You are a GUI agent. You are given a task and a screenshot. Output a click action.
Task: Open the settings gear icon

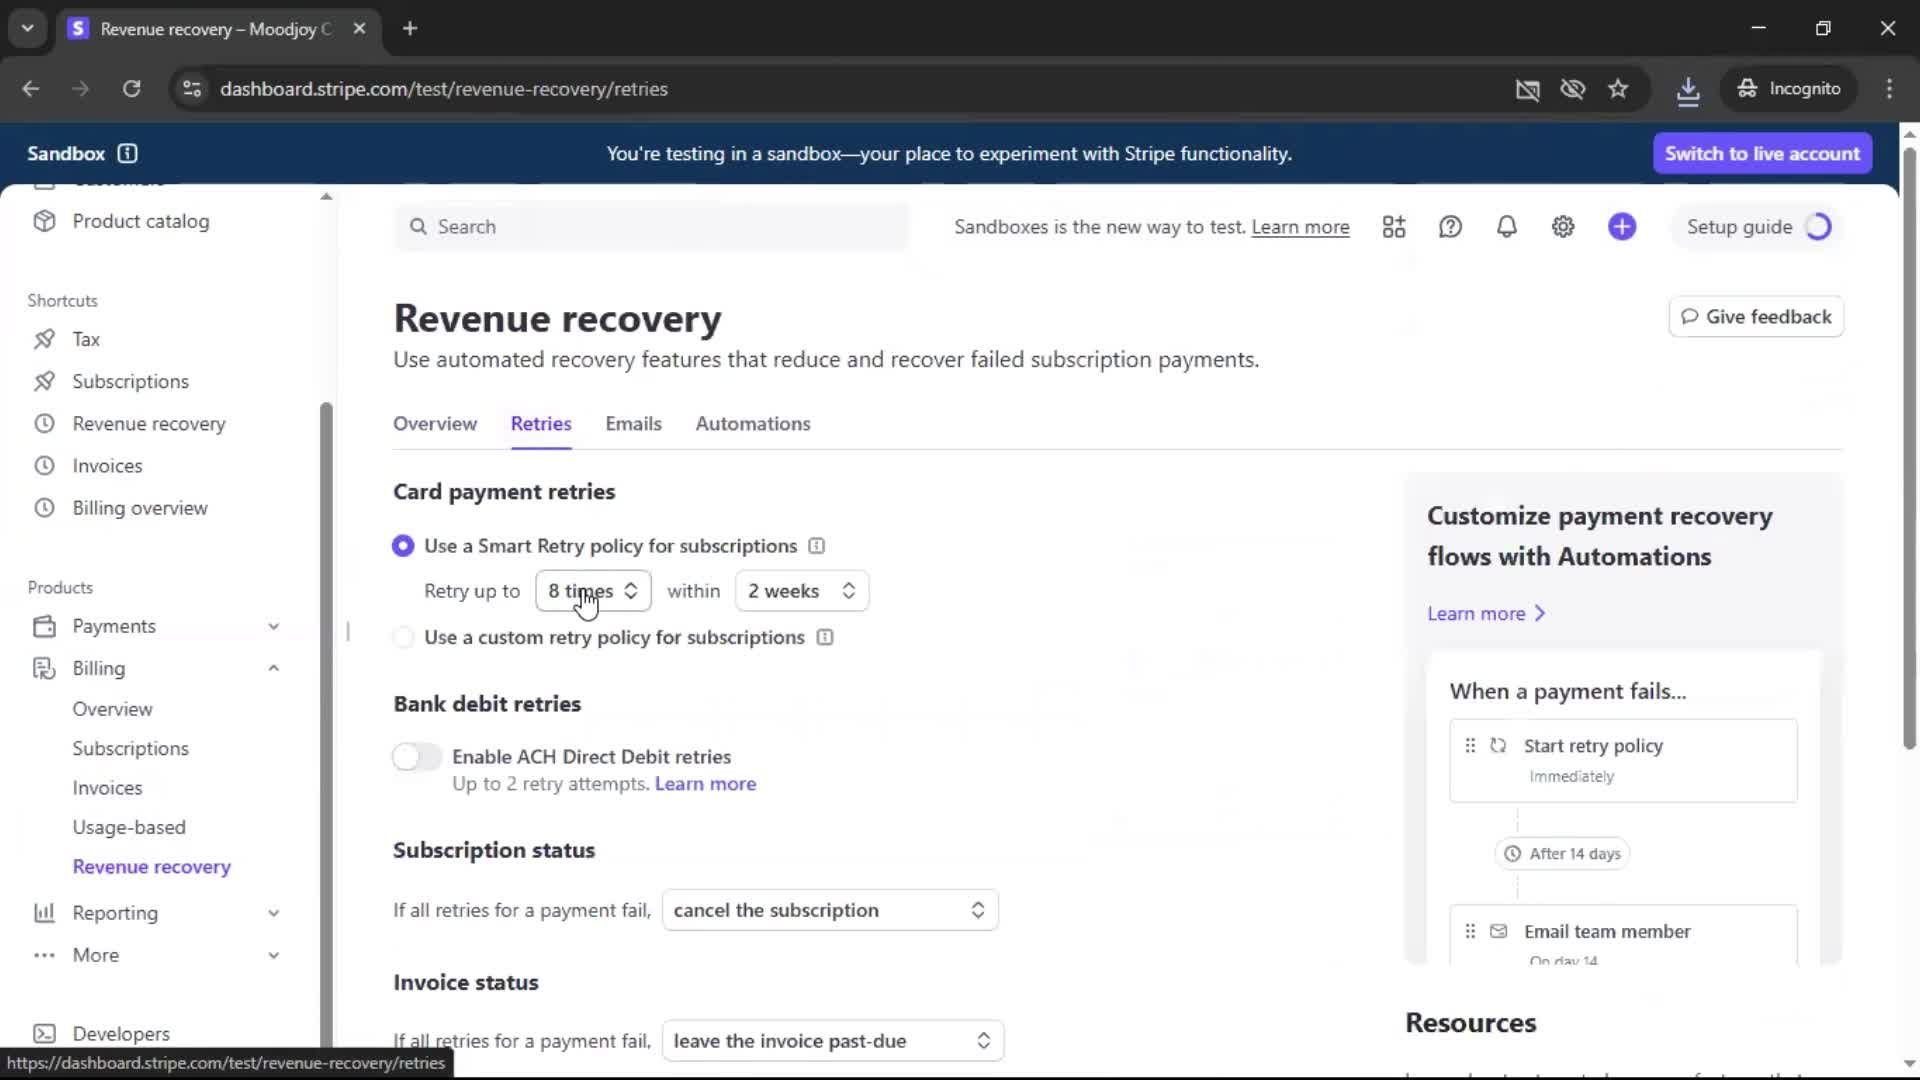(1563, 227)
